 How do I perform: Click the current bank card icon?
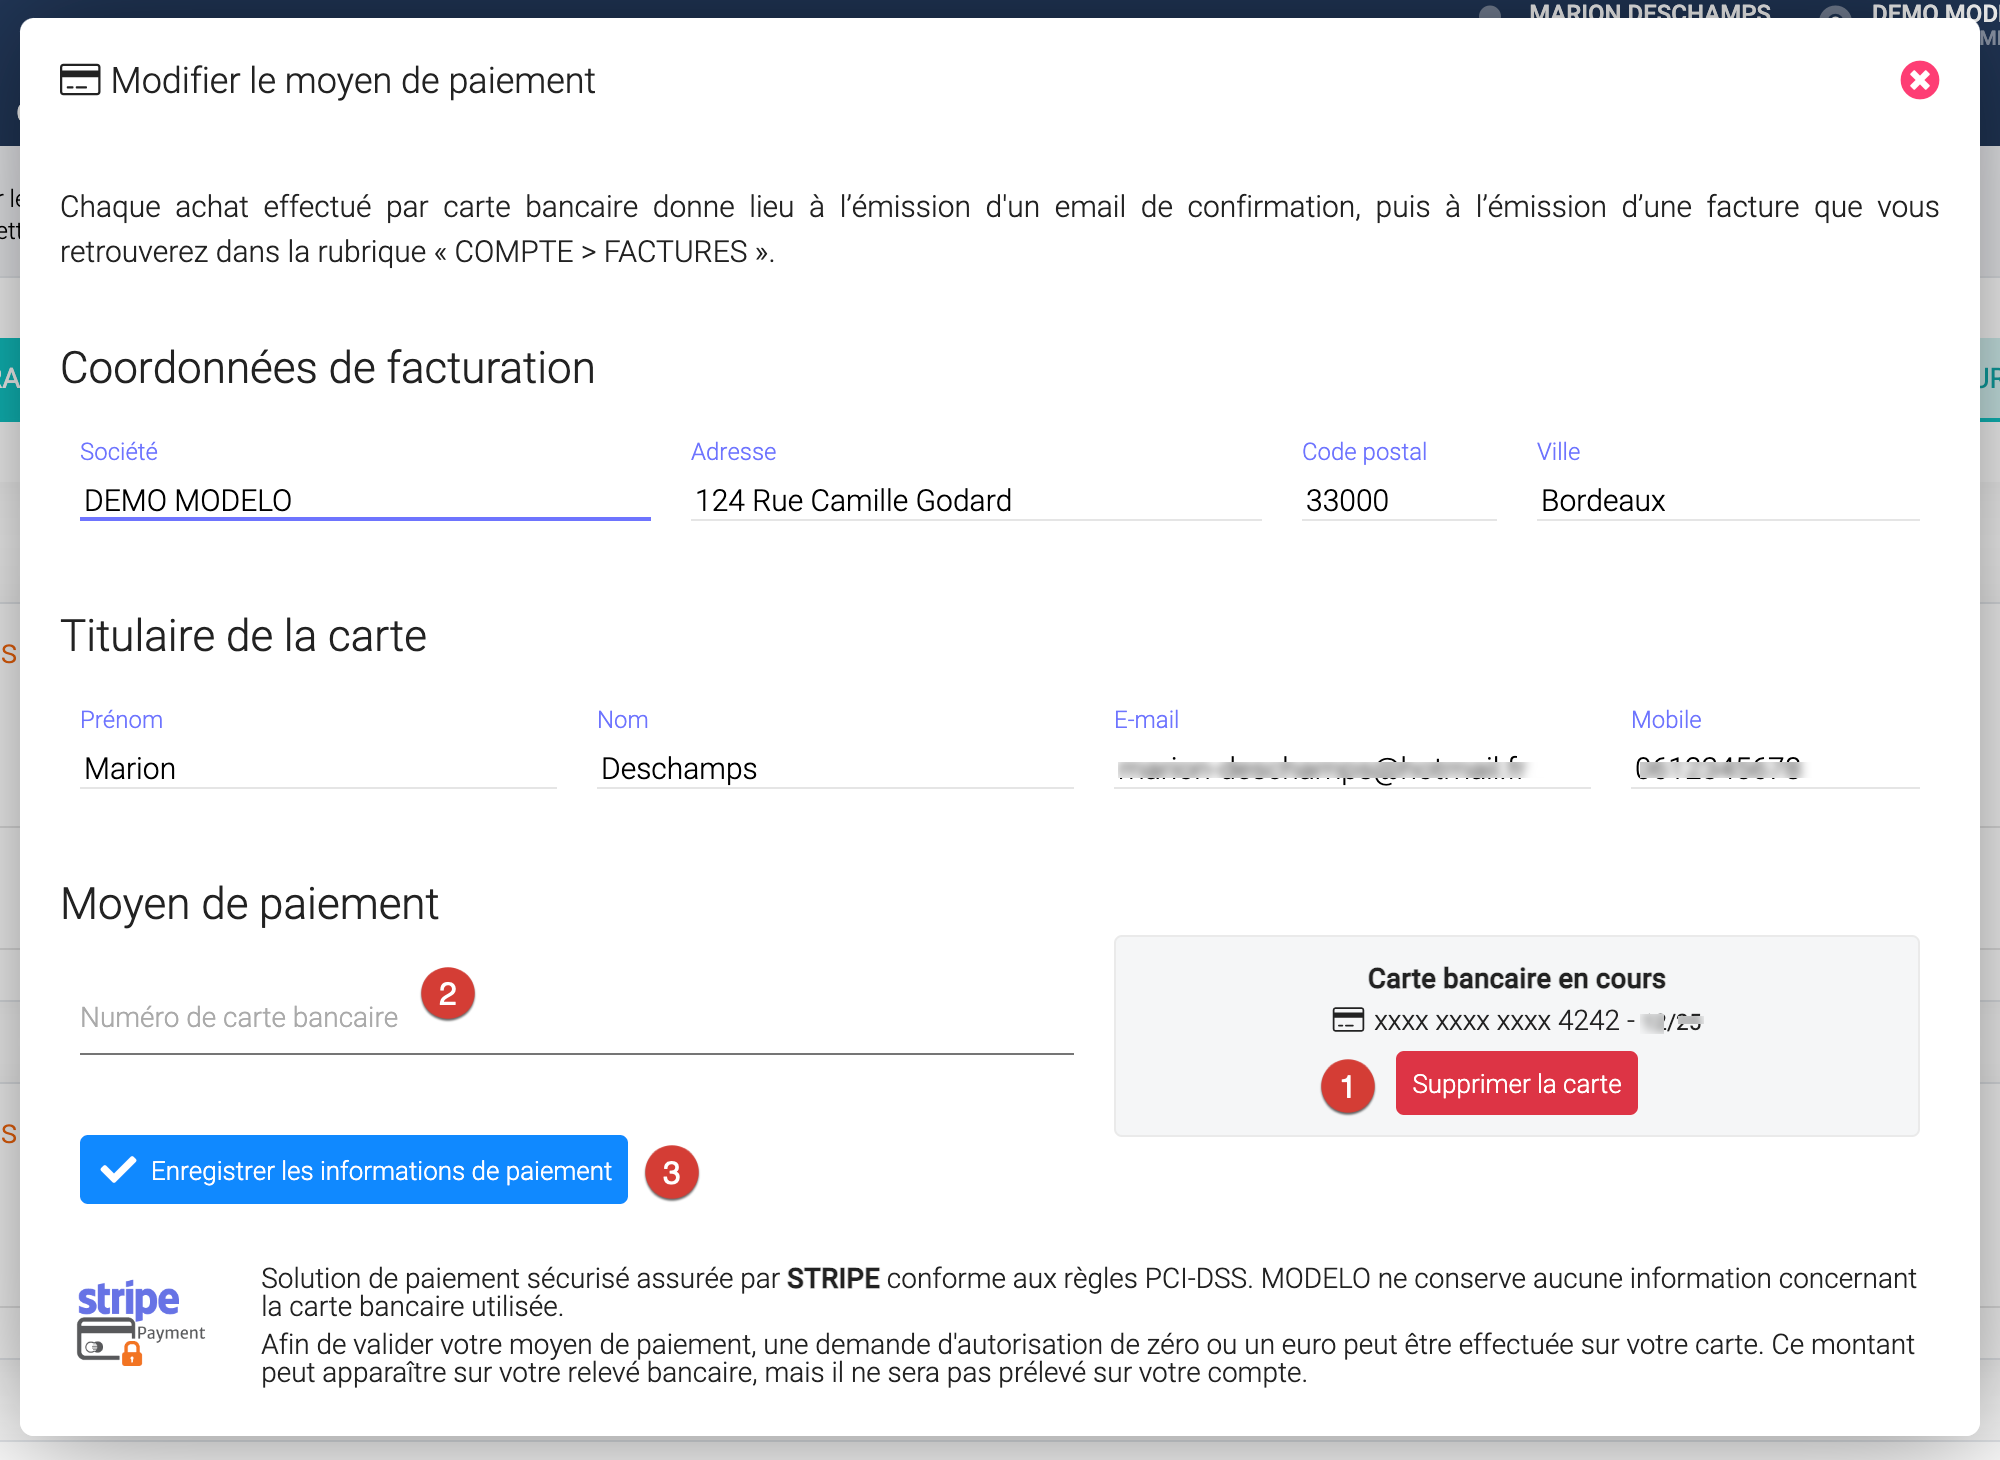coord(1348,1020)
